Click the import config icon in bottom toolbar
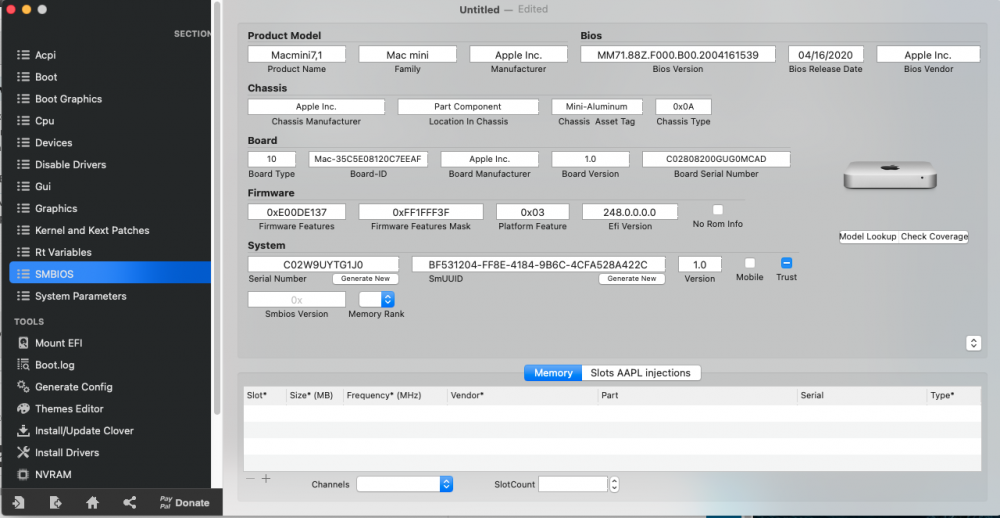1000x518 pixels. (x=18, y=503)
